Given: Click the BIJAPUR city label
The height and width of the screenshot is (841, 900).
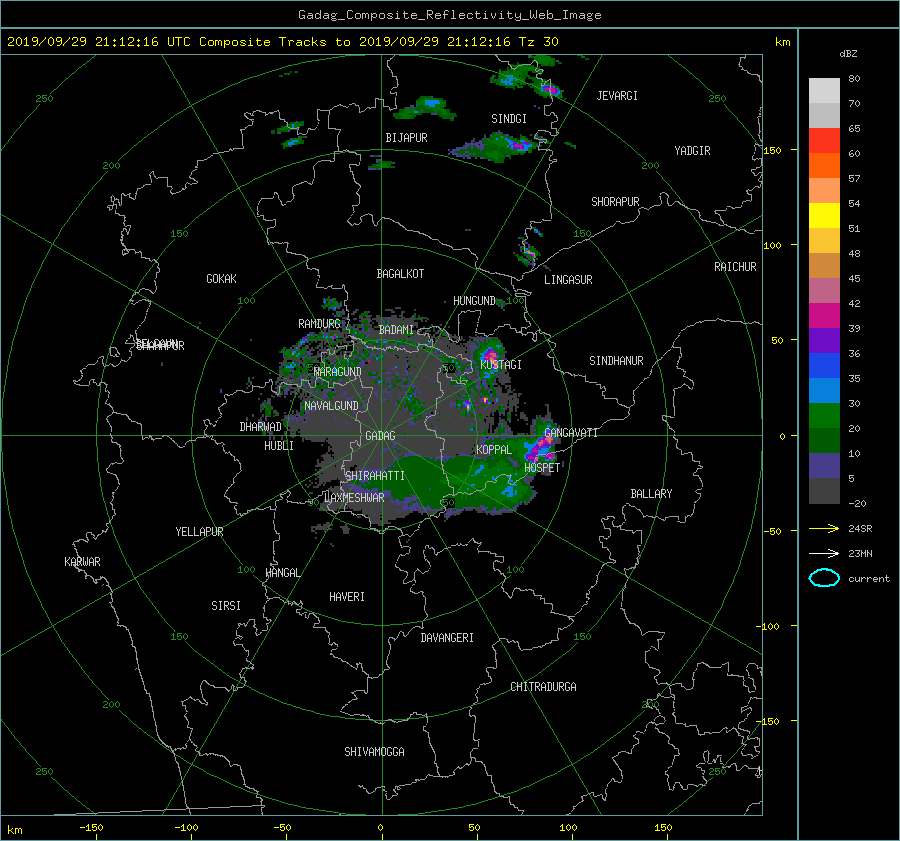Looking at the screenshot, I should pyautogui.click(x=406, y=138).
